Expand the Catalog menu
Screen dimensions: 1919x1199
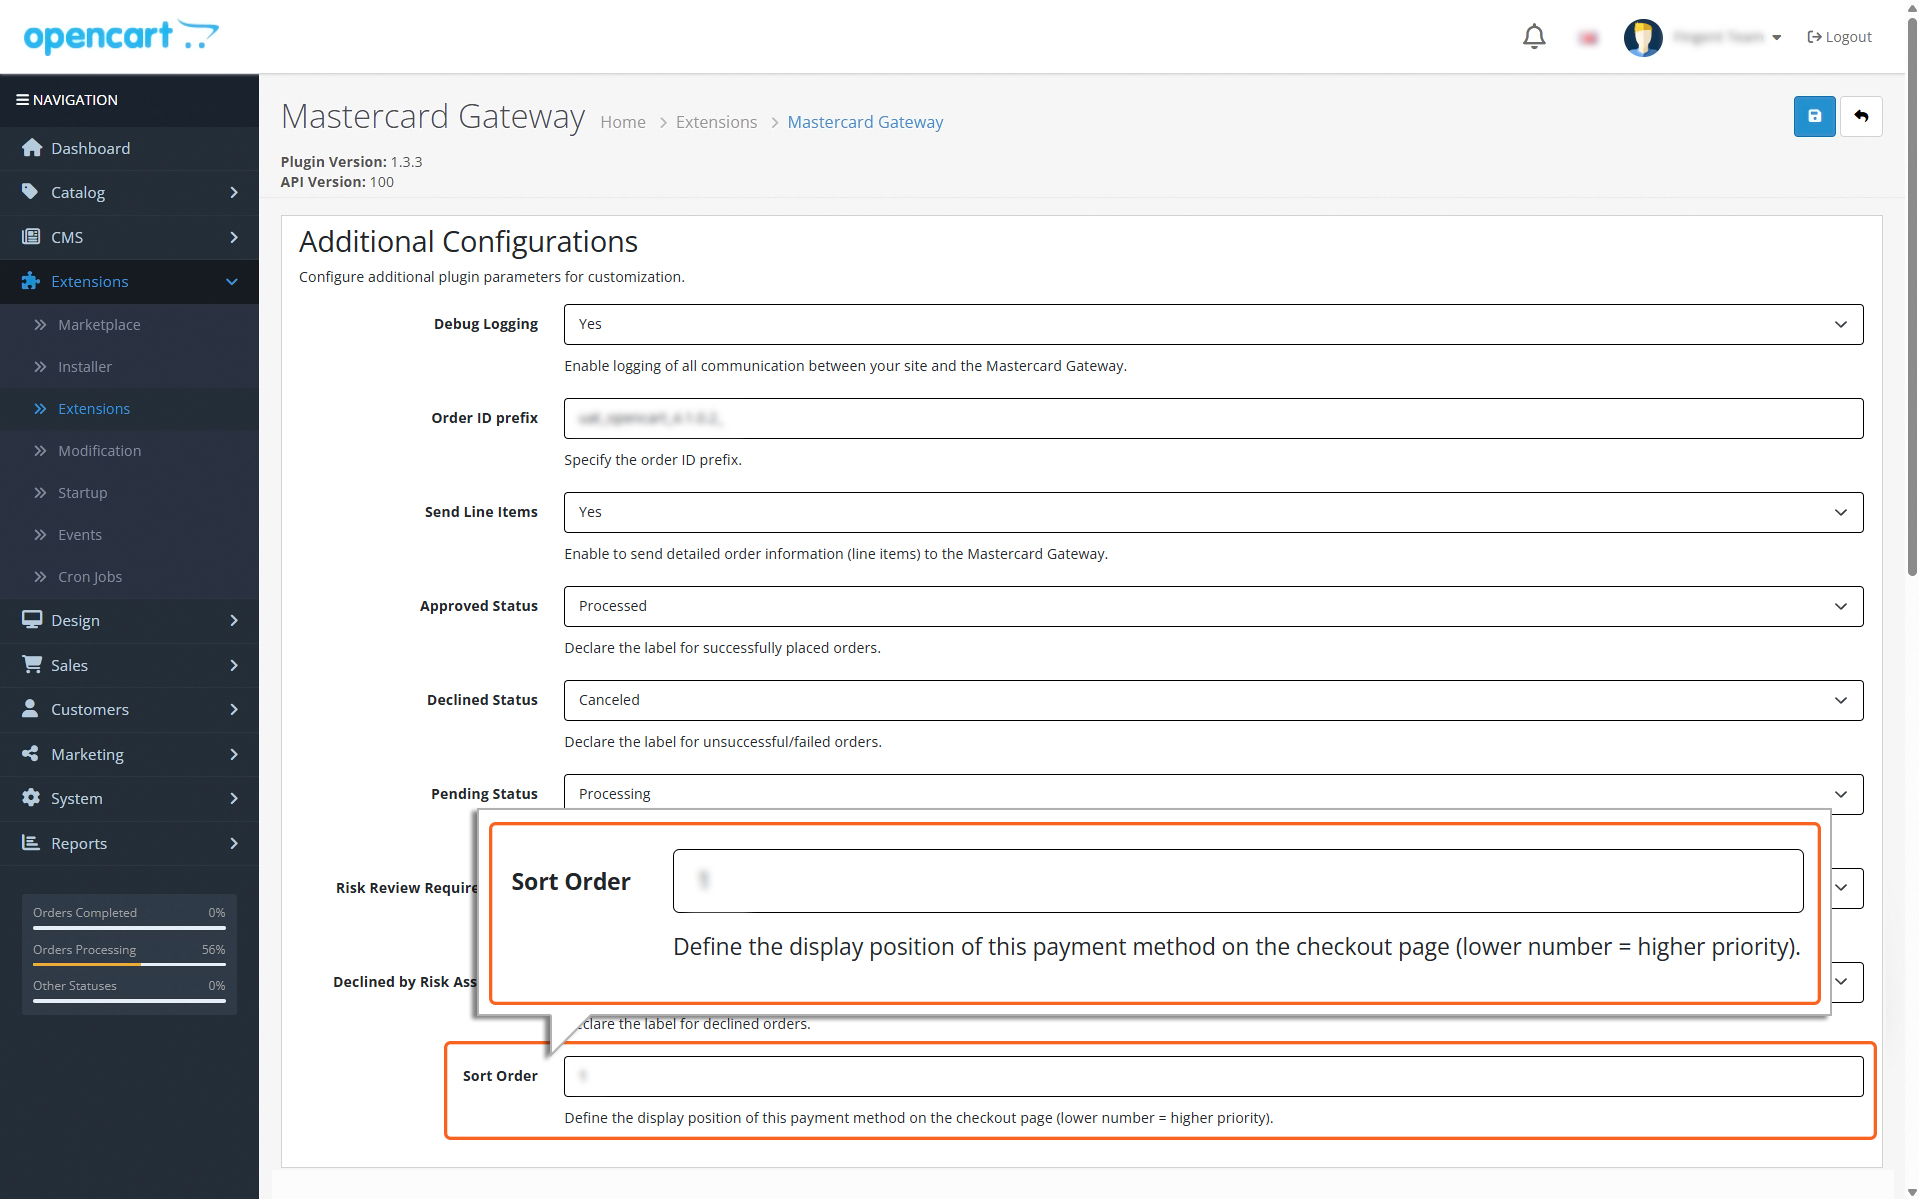[x=129, y=192]
